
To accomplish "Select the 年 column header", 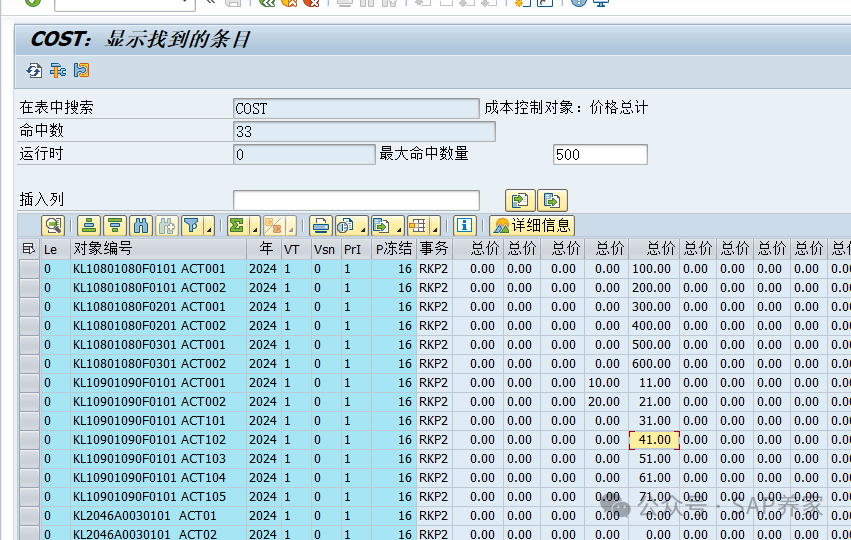I will coord(264,249).
